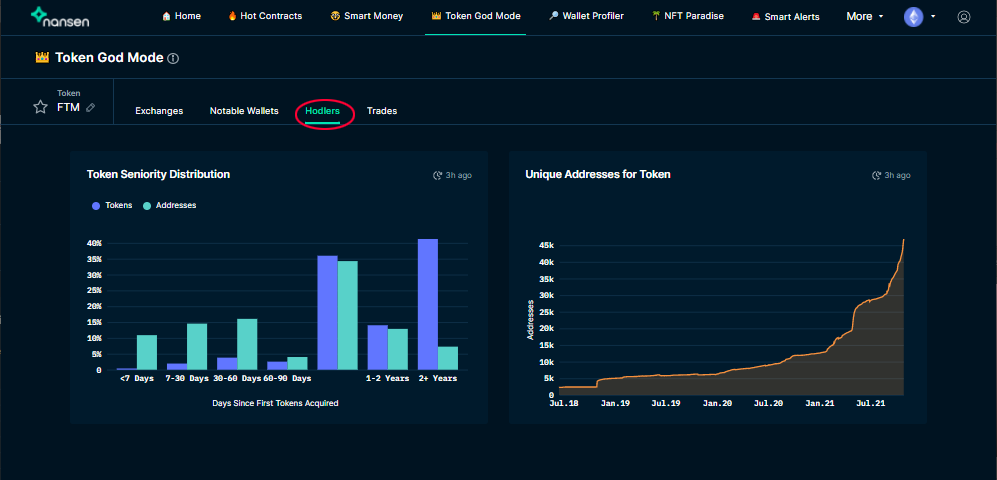Click refresh icon on Unique Addresses chart
The width and height of the screenshot is (997, 480).
(876, 175)
